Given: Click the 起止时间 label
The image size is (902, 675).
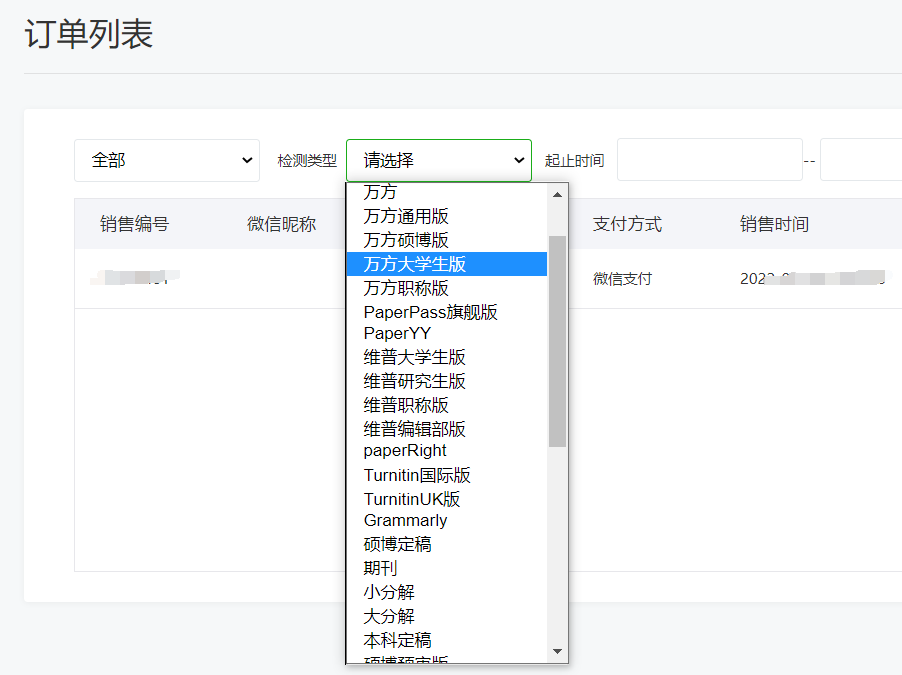Looking at the screenshot, I should click(x=575, y=161).
